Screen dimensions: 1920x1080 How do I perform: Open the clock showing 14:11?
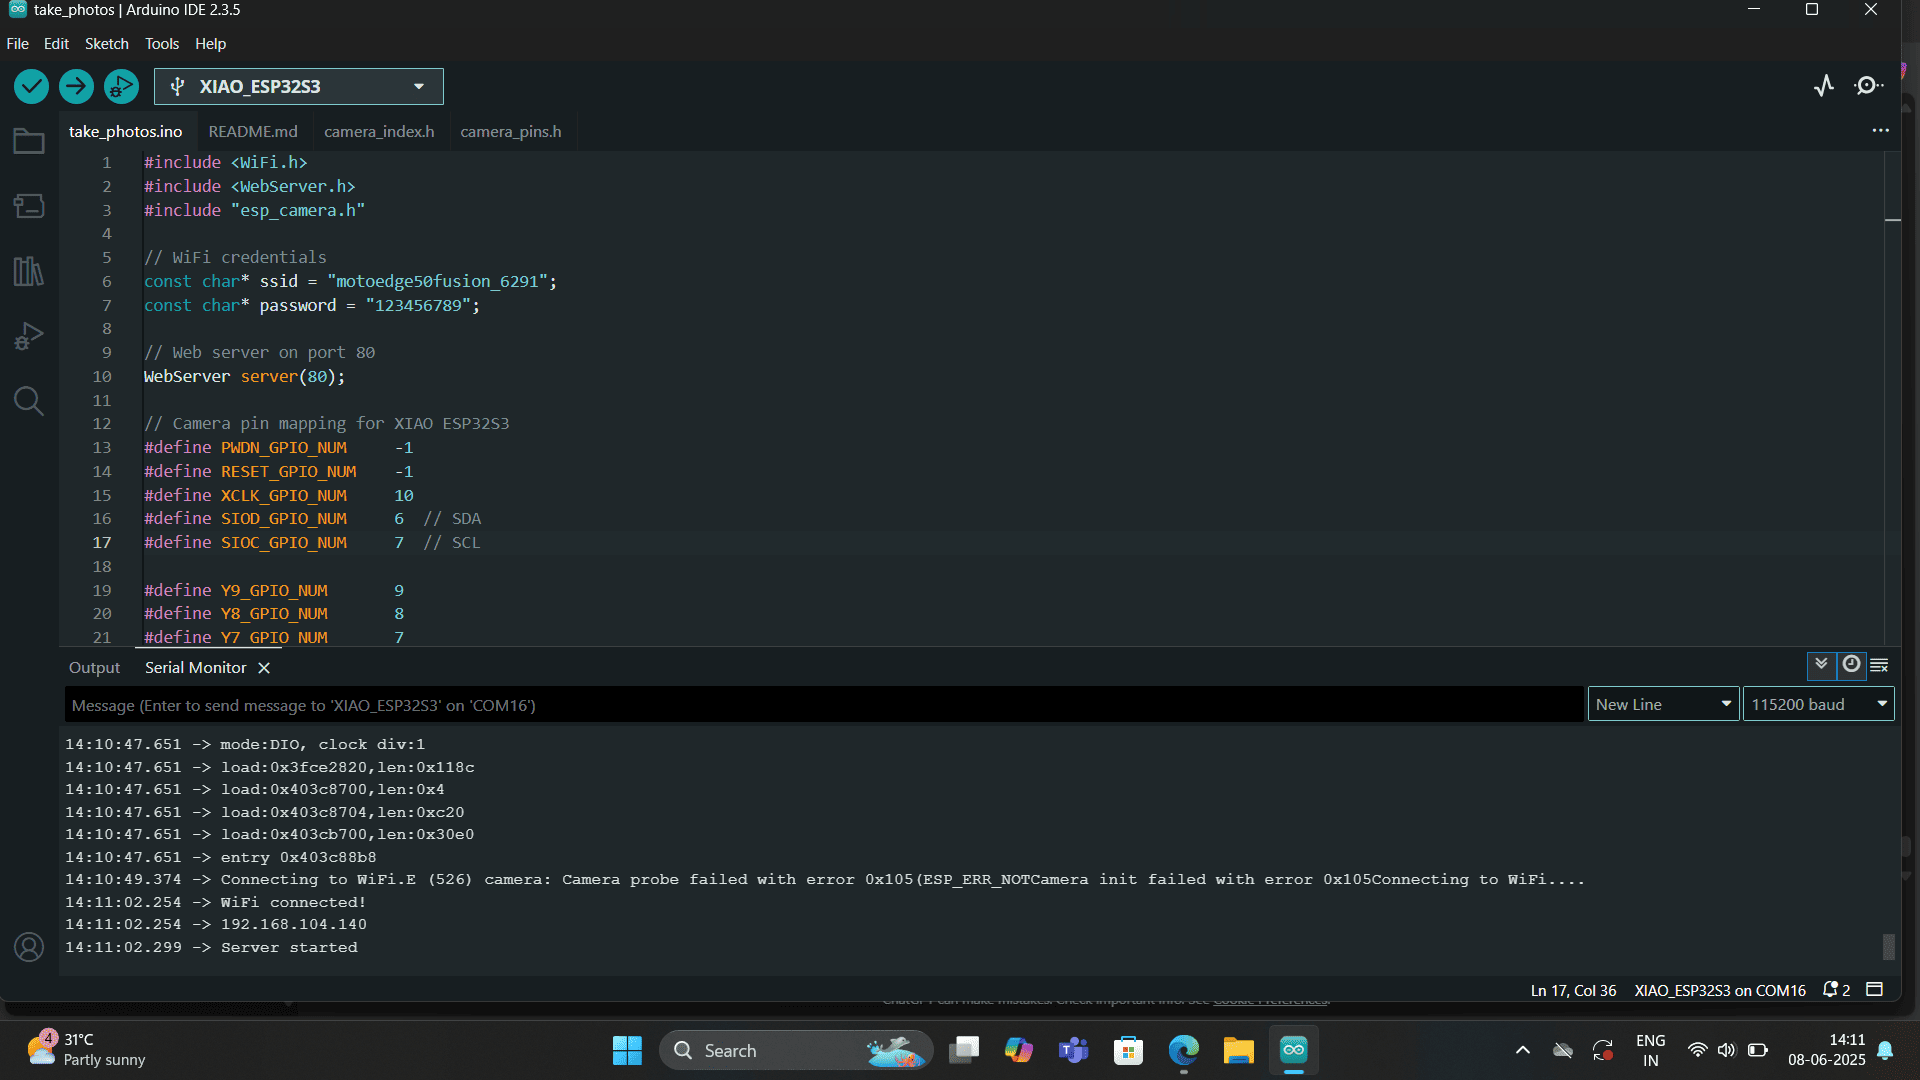coord(1827,1050)
